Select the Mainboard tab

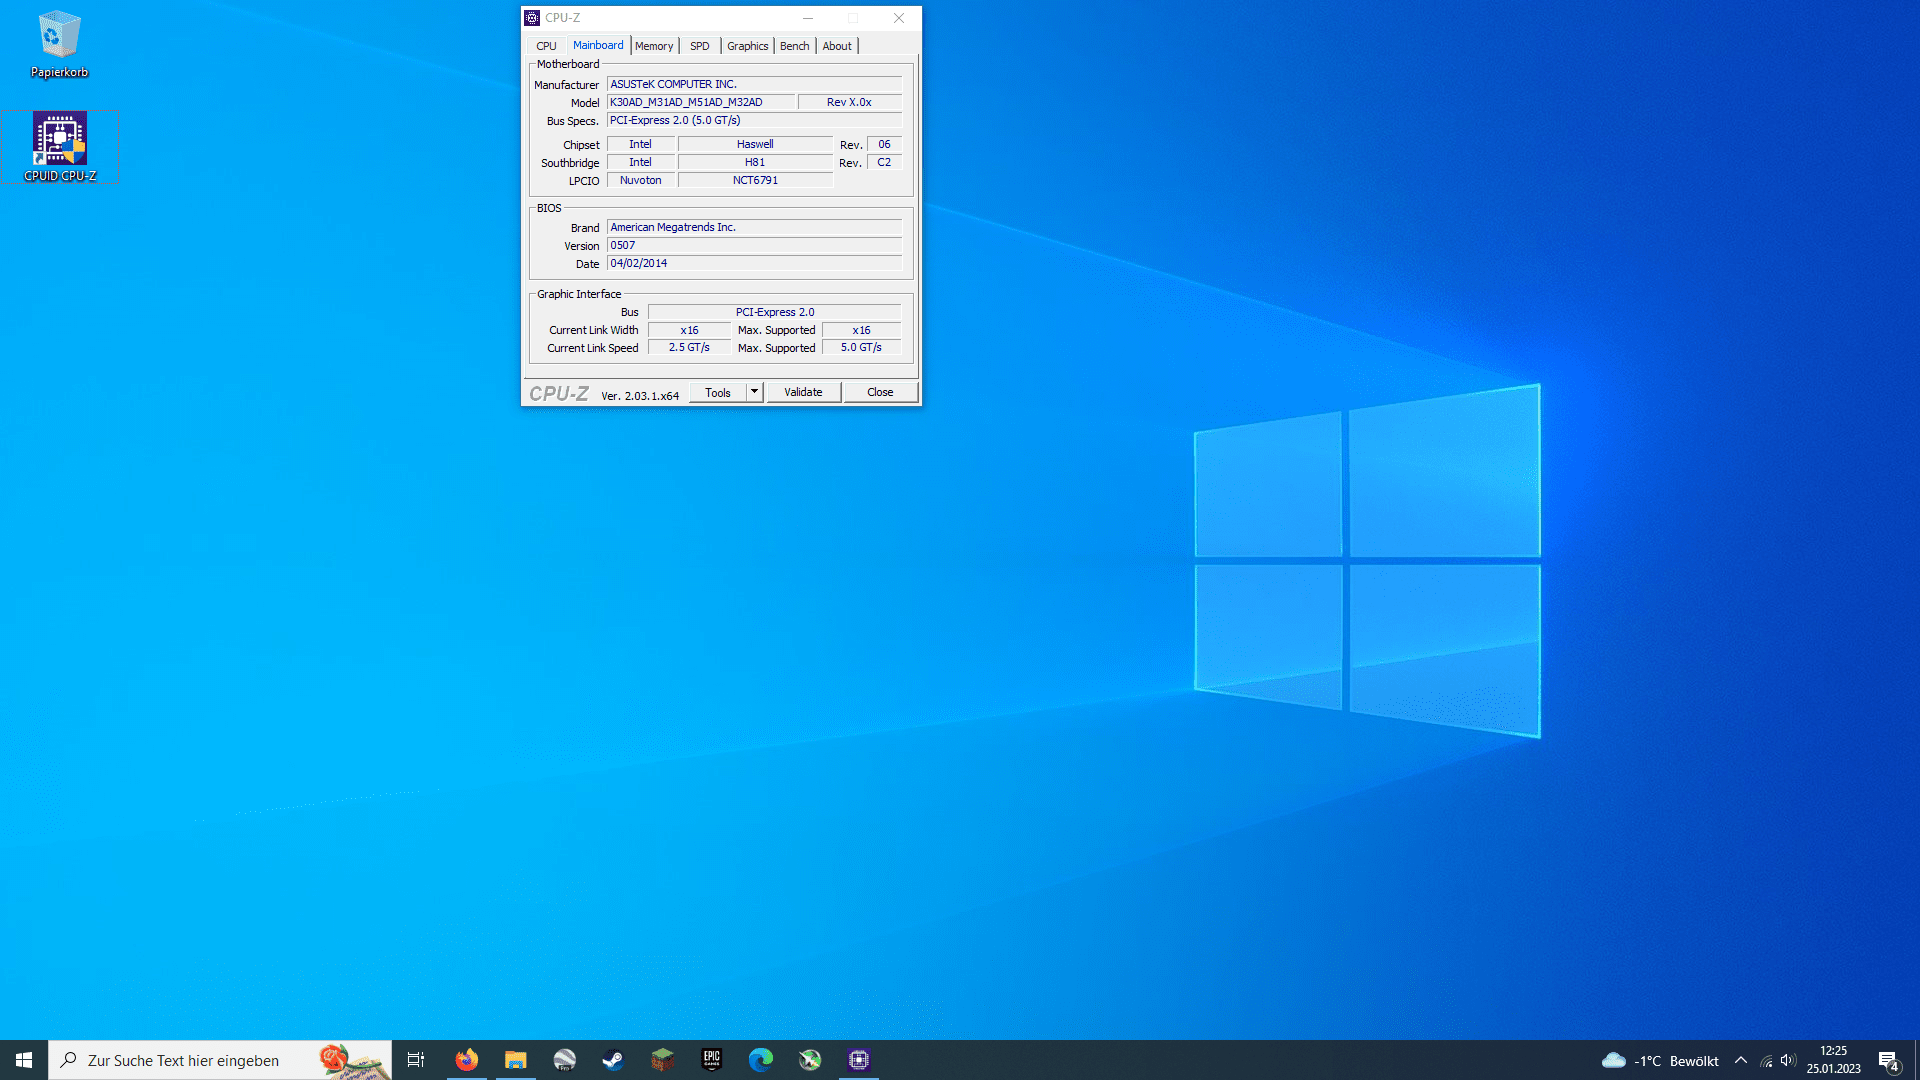pyautogui.click(x=598, y=45)
